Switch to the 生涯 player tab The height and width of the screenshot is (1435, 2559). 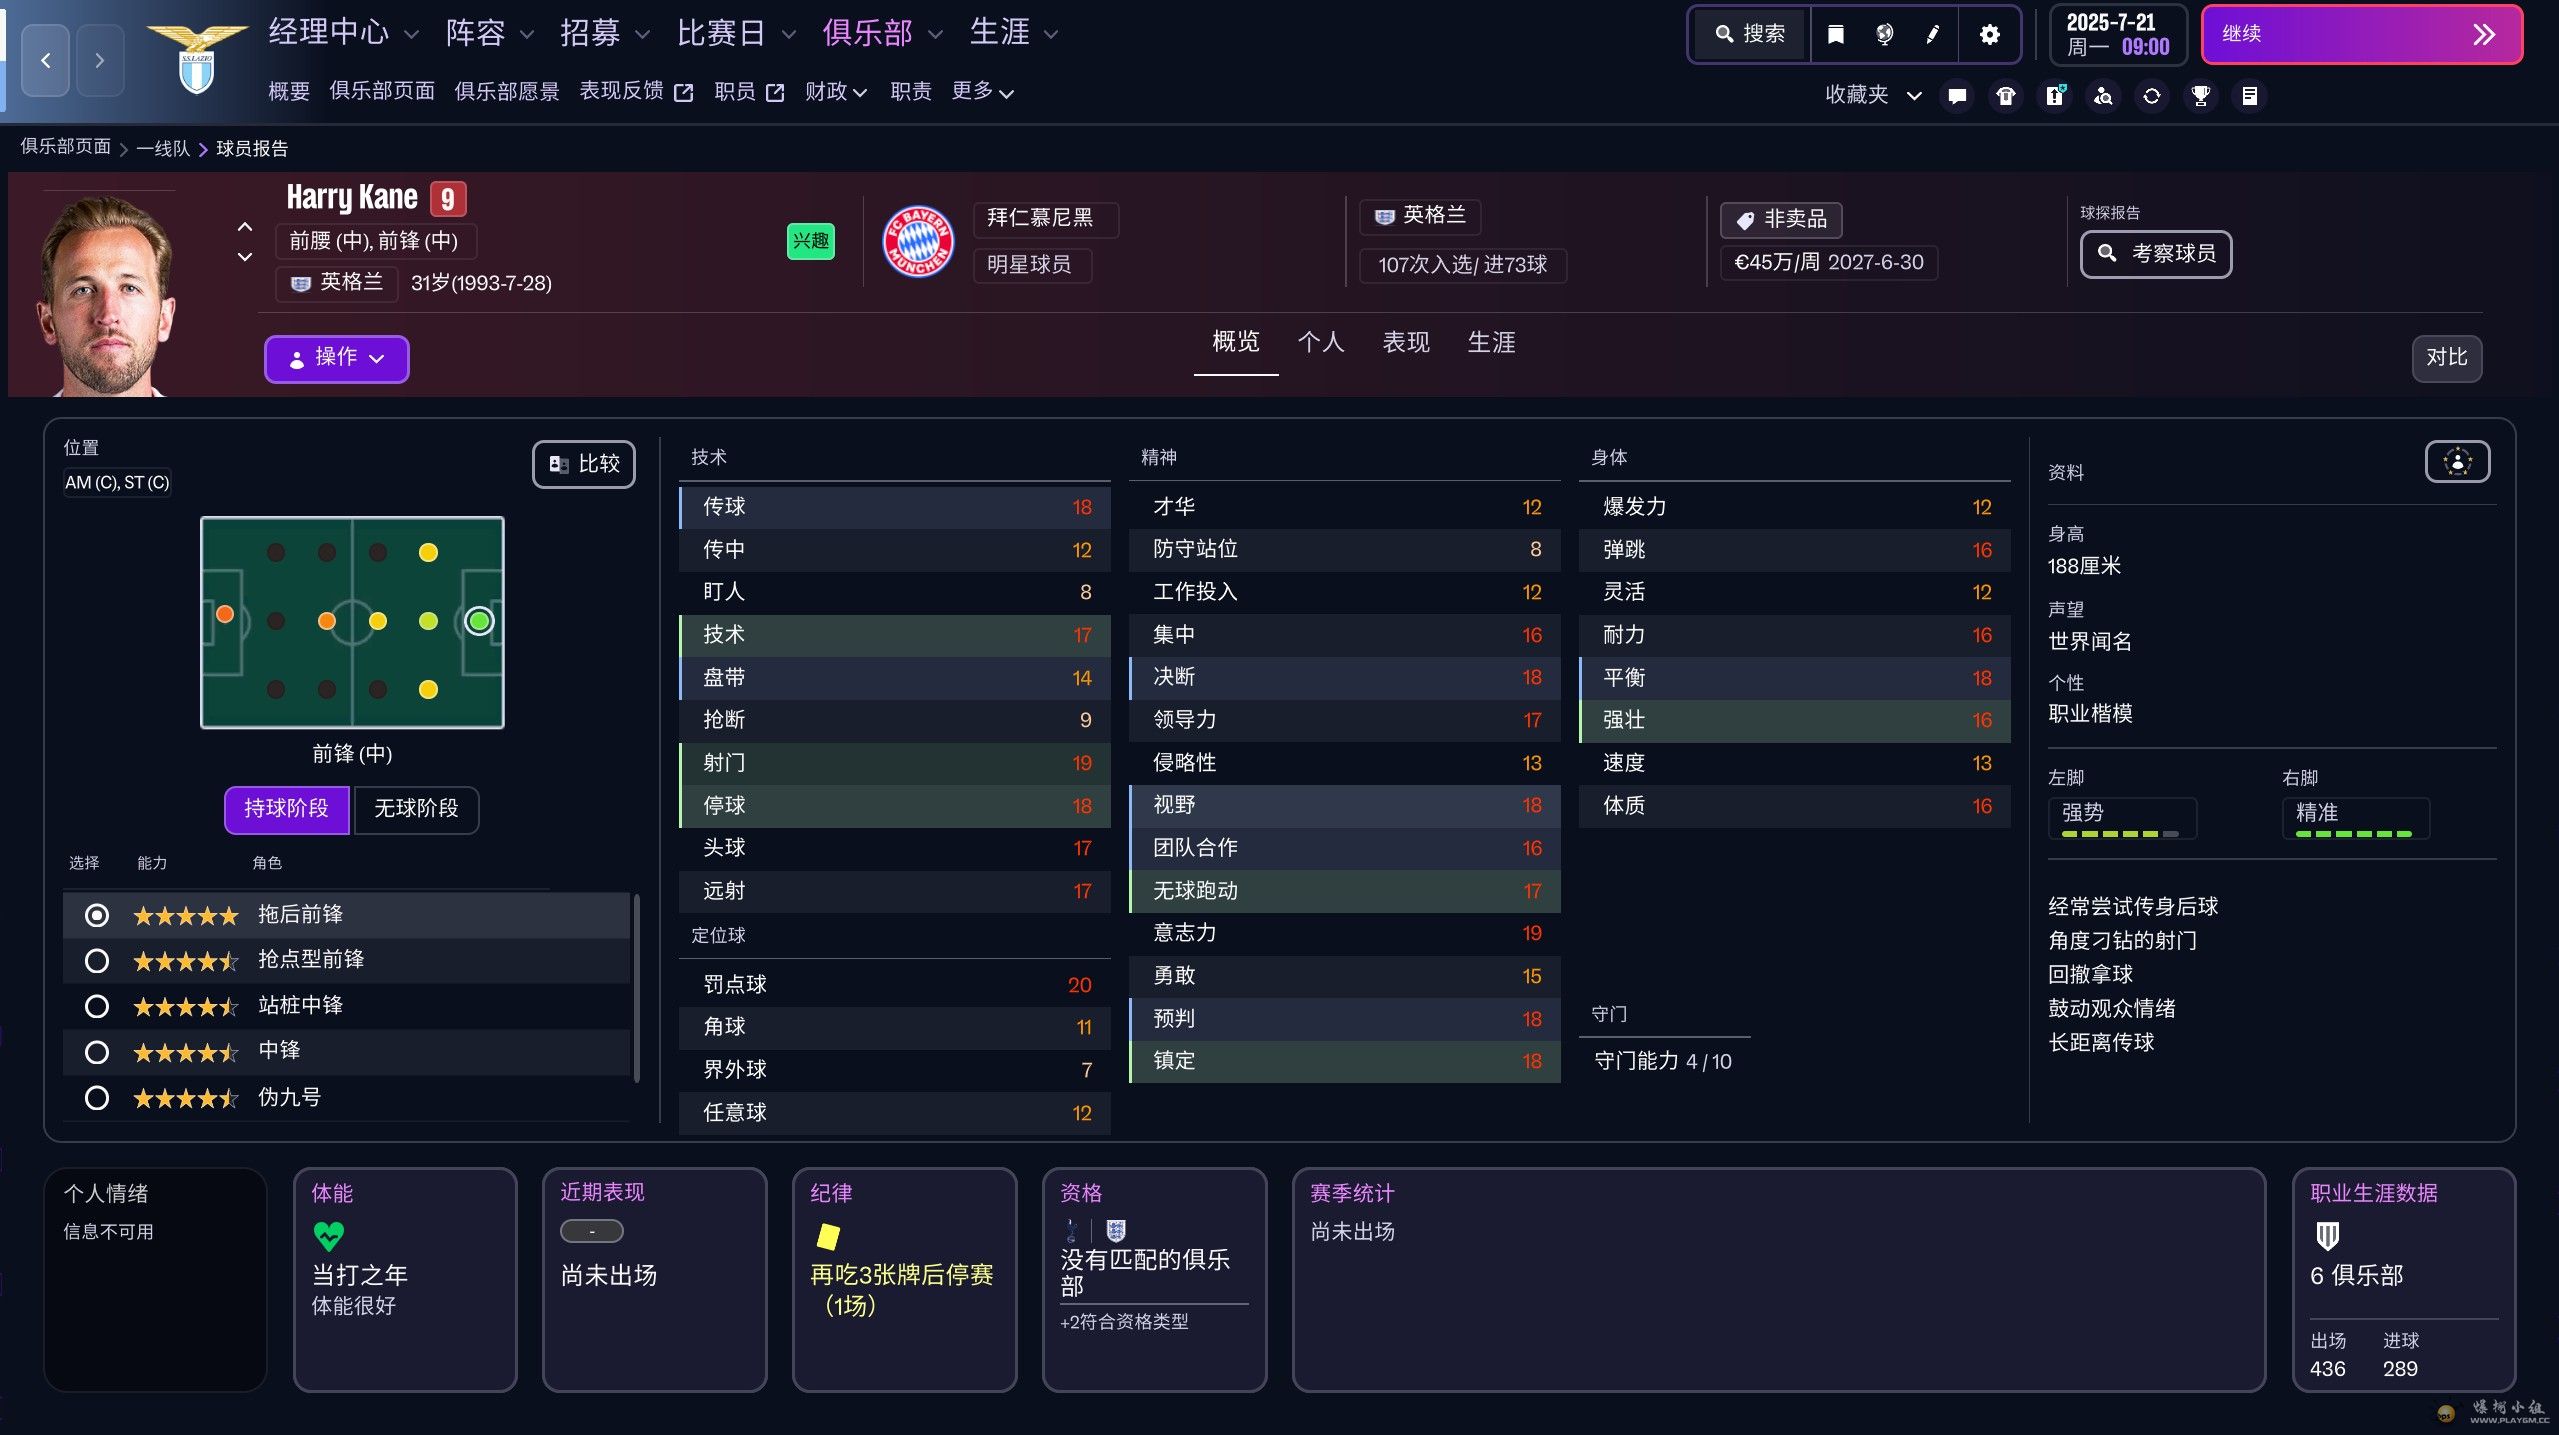[1490, 343]
